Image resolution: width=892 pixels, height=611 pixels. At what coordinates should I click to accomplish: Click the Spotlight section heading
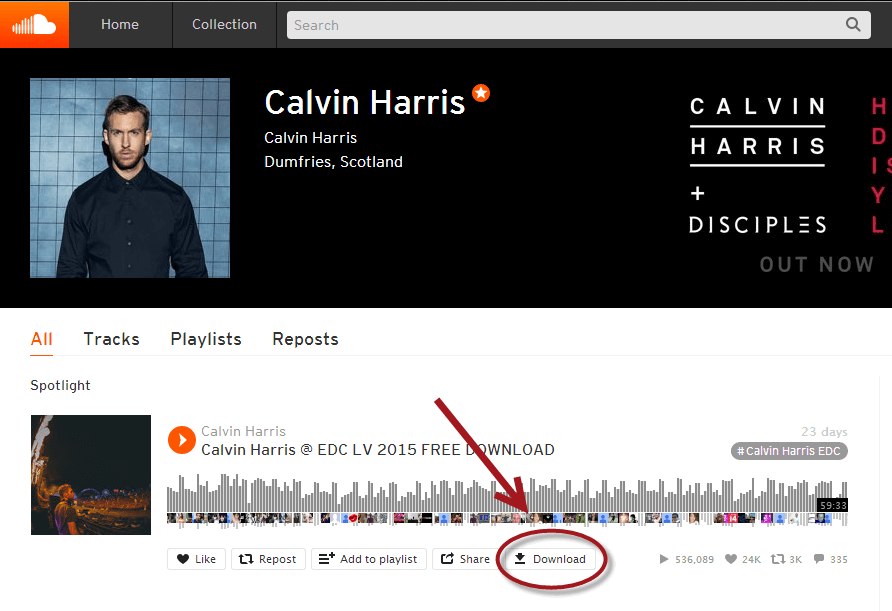(60, 385)
